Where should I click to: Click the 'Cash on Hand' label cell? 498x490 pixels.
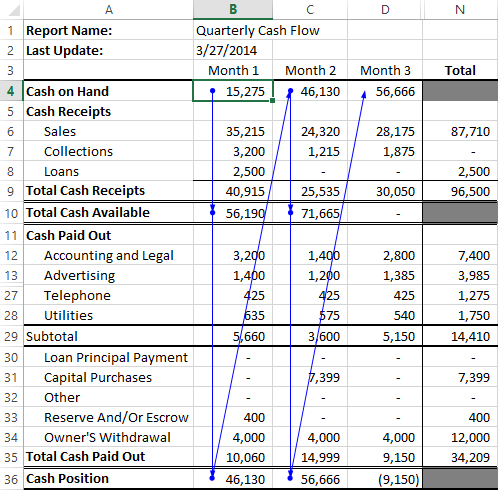(x=108, y=91)
